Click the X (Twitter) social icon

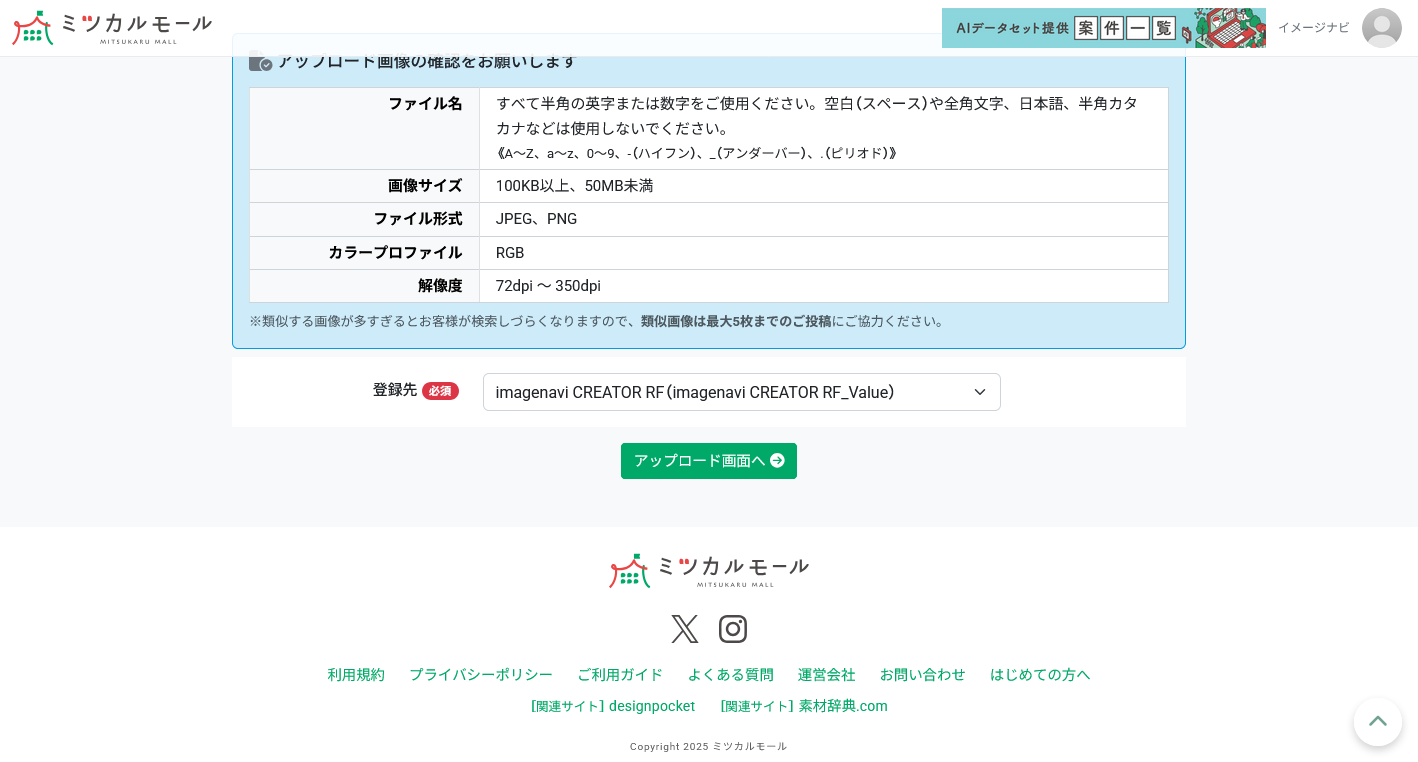click(685, 628)
